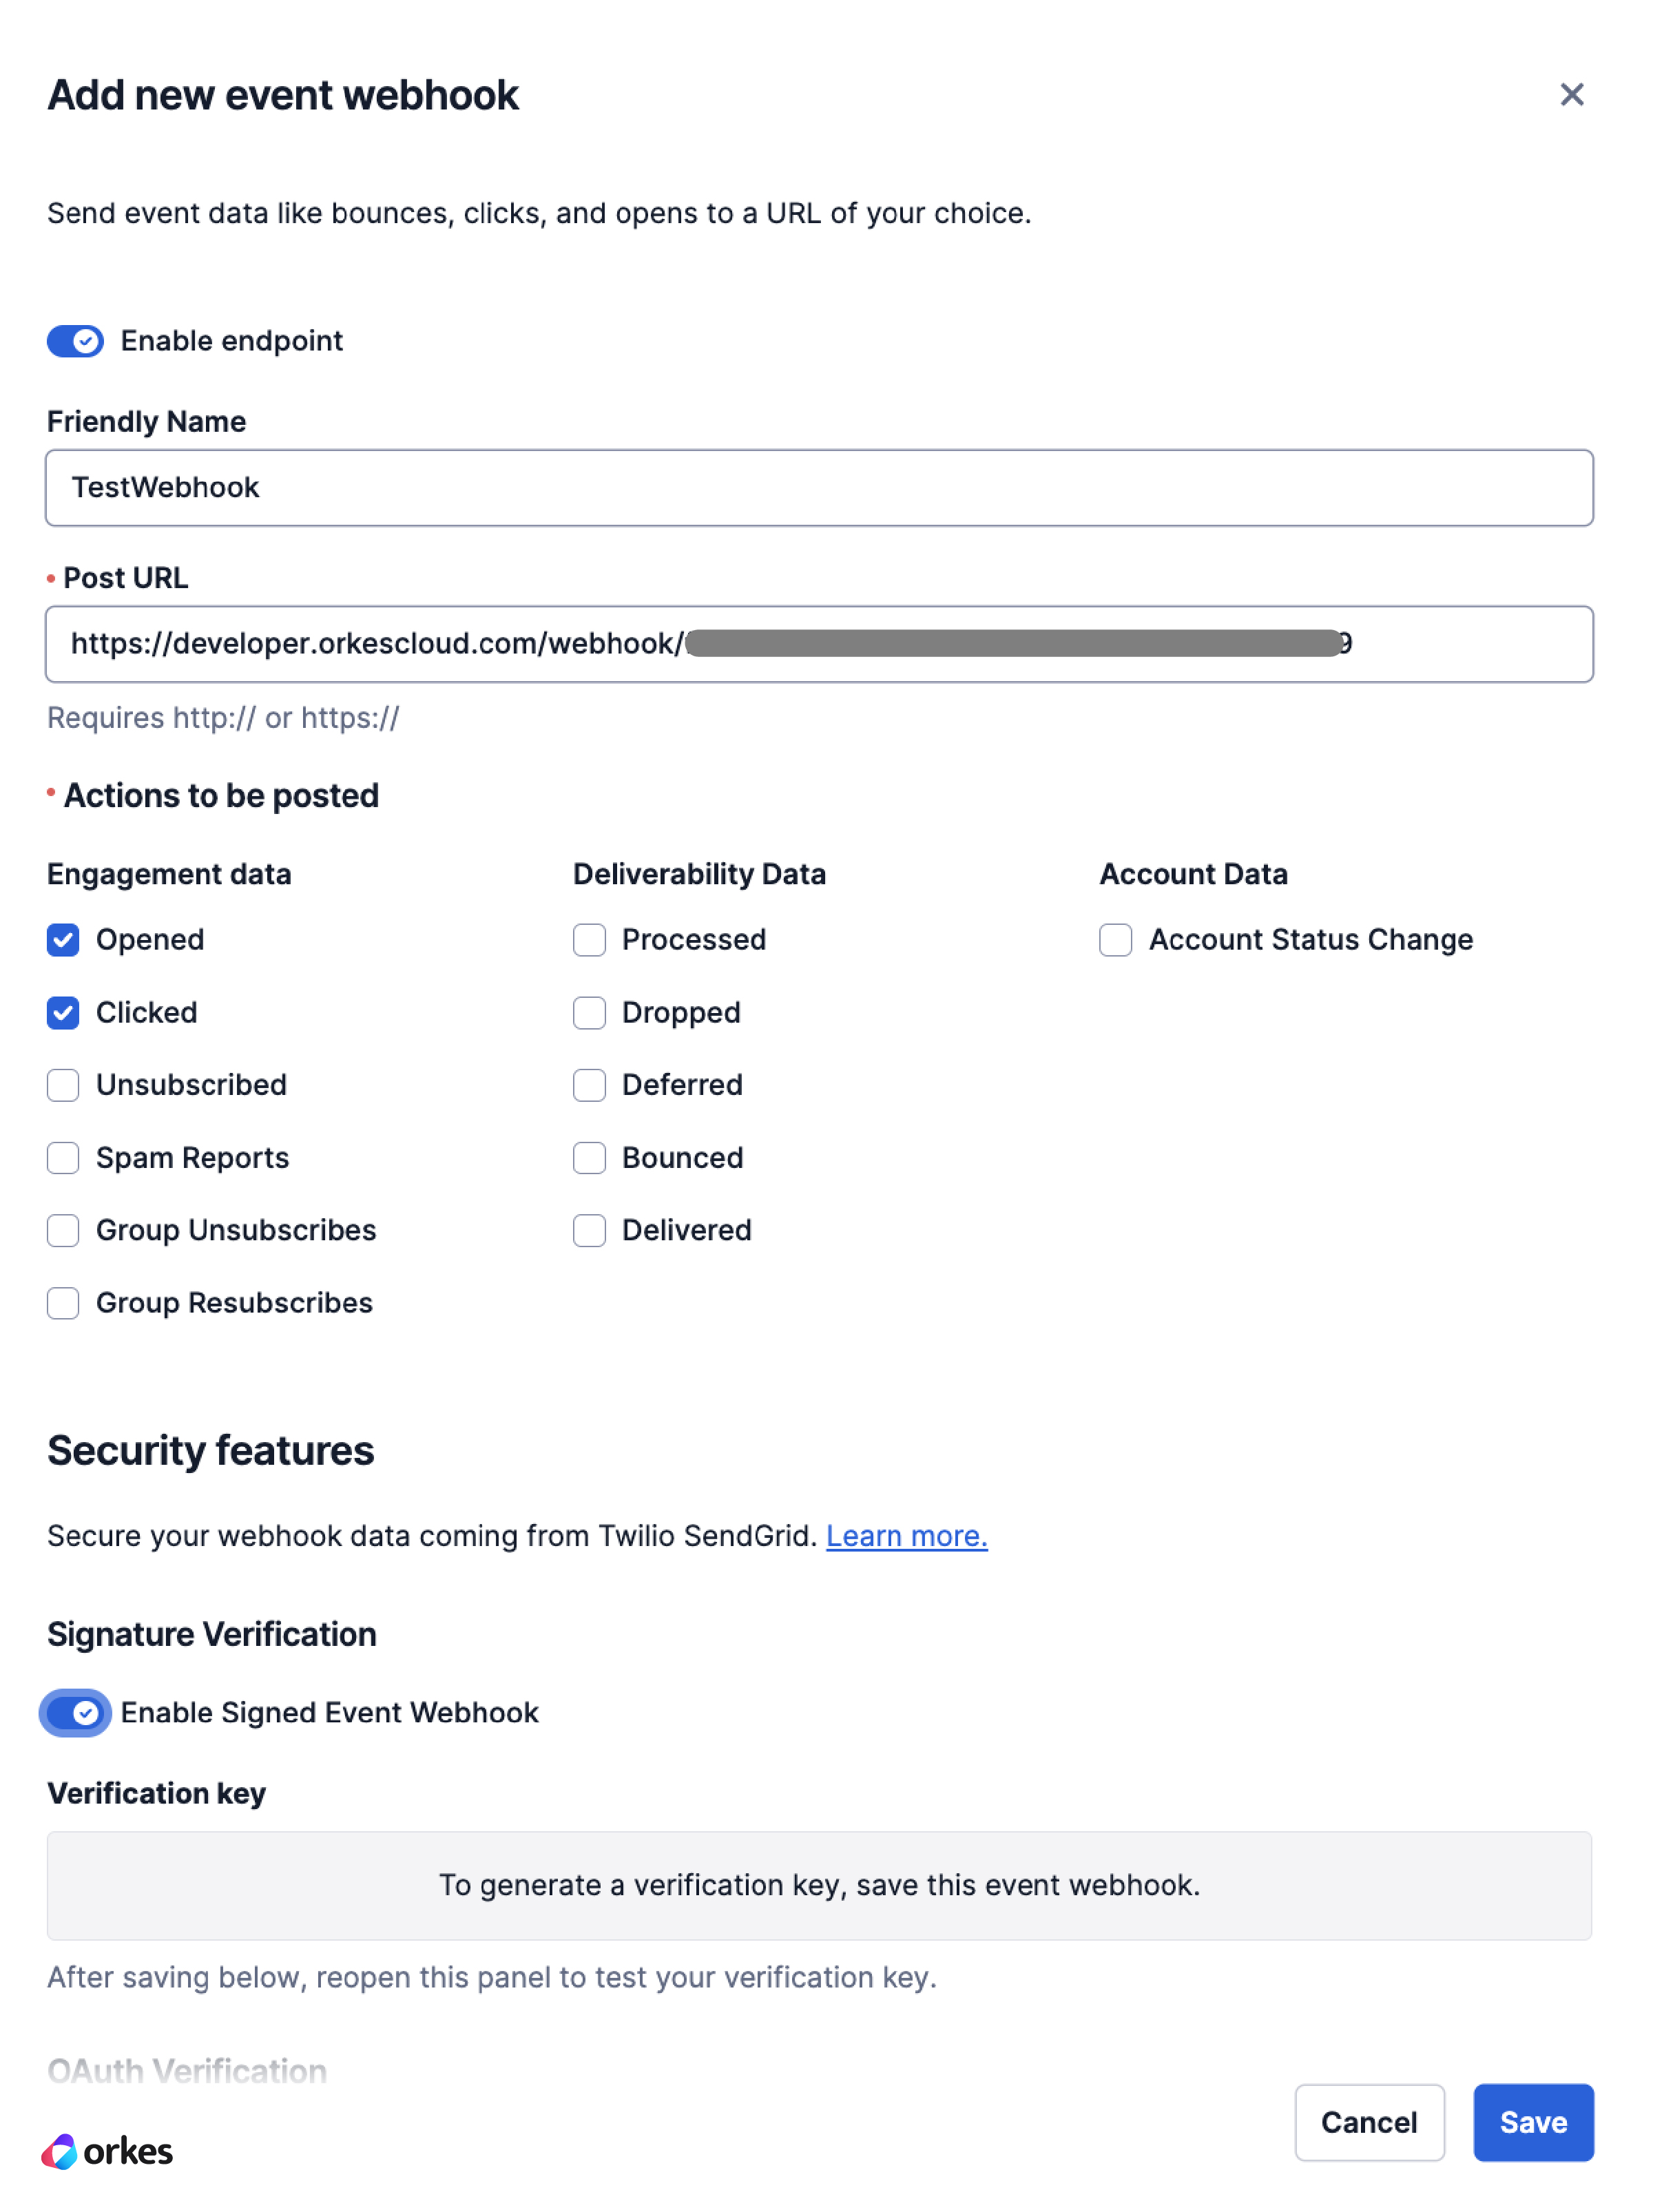
Task: Enable Dropped event posting
Action: [589, 1013]
